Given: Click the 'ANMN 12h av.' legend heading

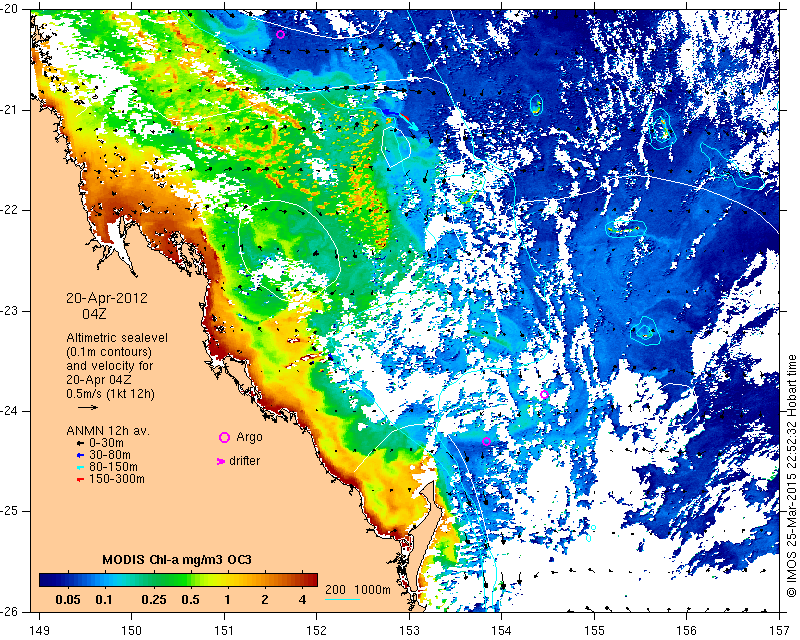Looking at the screenshot, I should point(108,431).
